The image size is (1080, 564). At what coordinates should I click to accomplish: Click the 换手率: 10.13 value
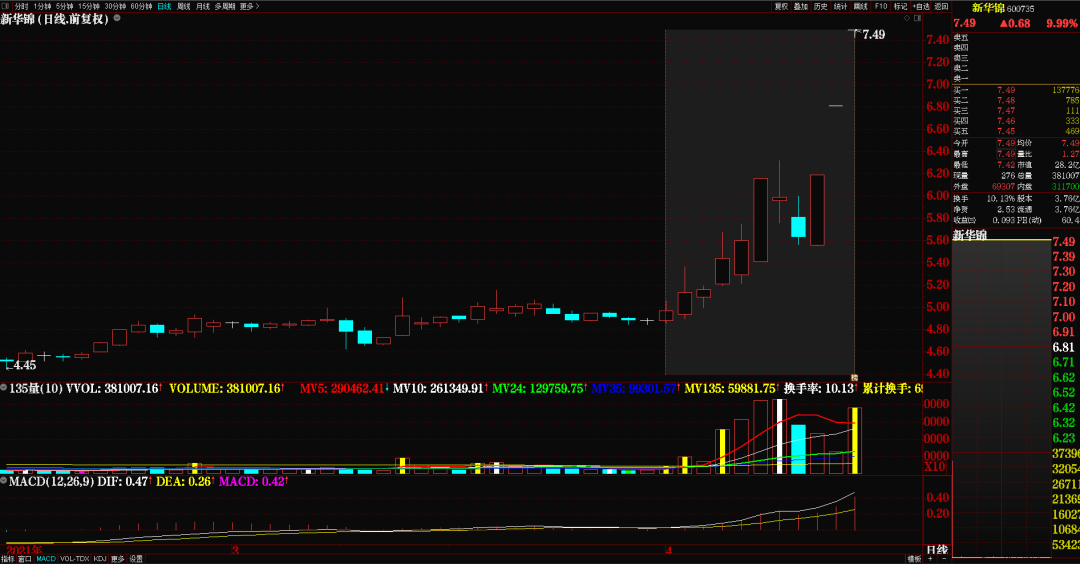(x=819, y=388)
